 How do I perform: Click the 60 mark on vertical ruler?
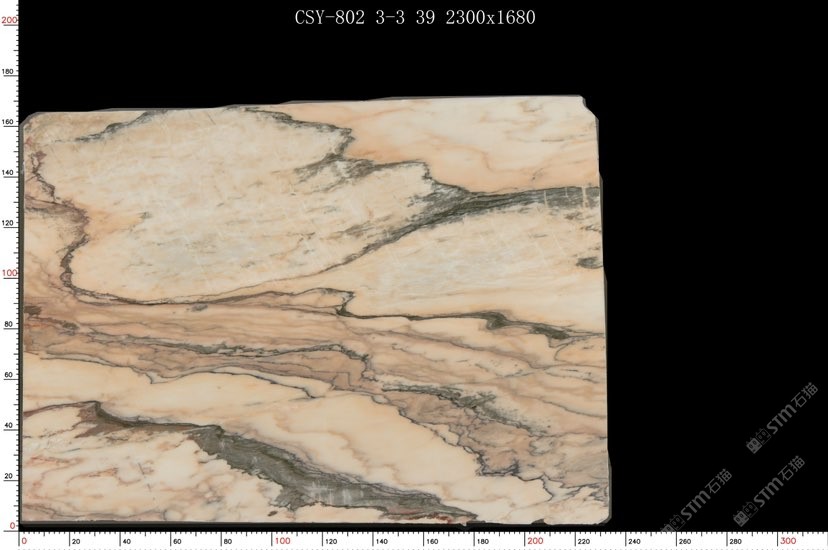tap(8, 375)
